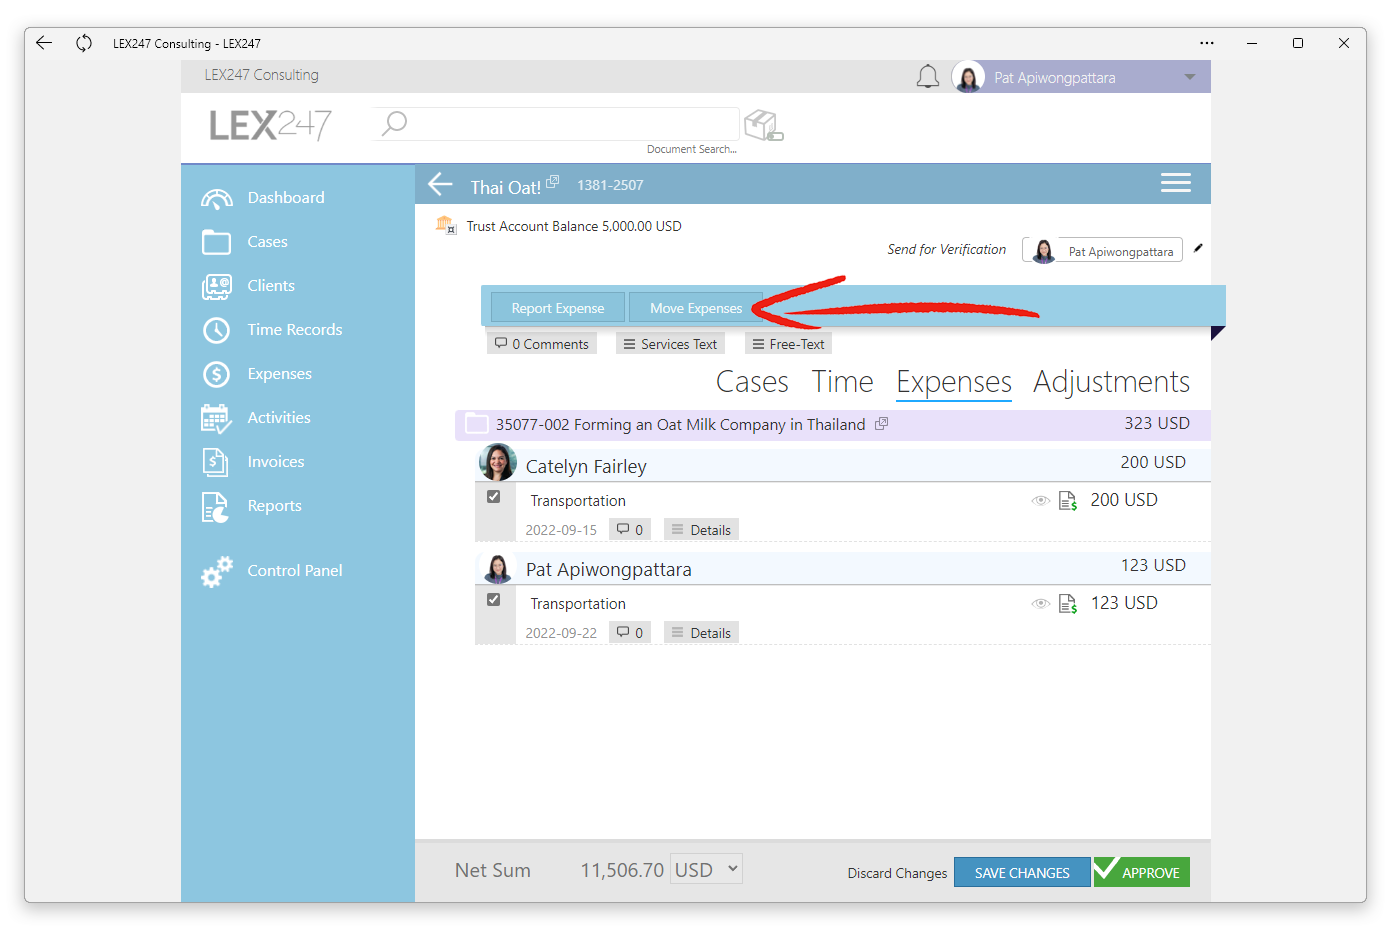Image resolution: width=1390 pixels, height=930 pixels.
Task: Uncheck Pat Apiwongpattara's Transportation expense checkbox
Action: click(x=494, y=599)
